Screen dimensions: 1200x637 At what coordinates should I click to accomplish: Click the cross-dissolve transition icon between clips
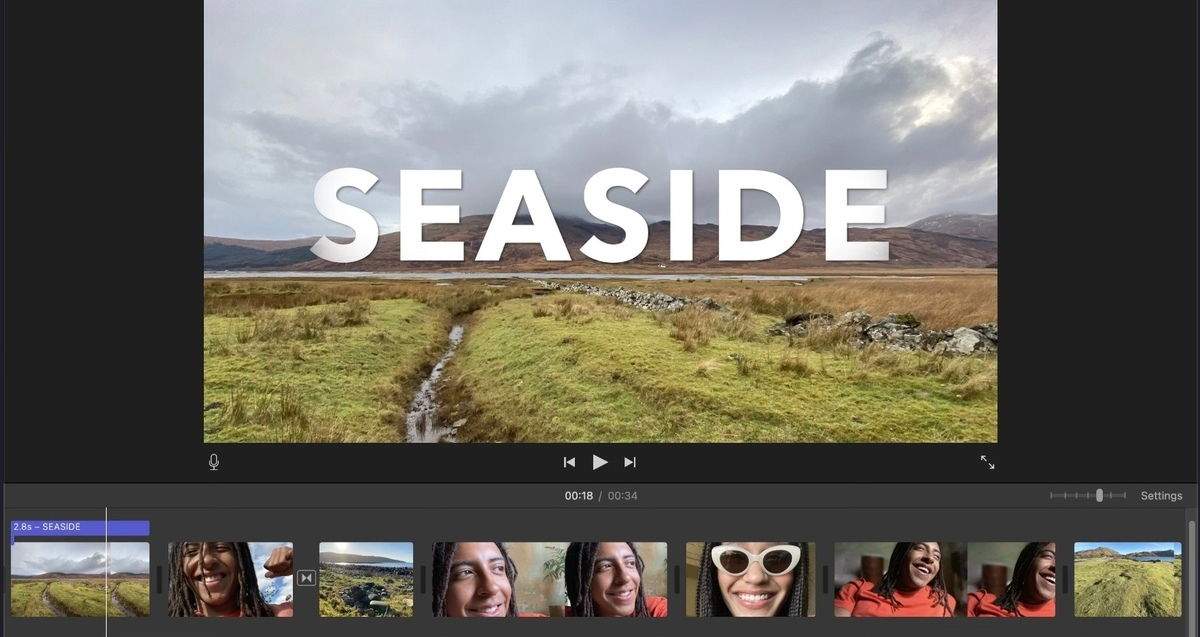(306, 578)
